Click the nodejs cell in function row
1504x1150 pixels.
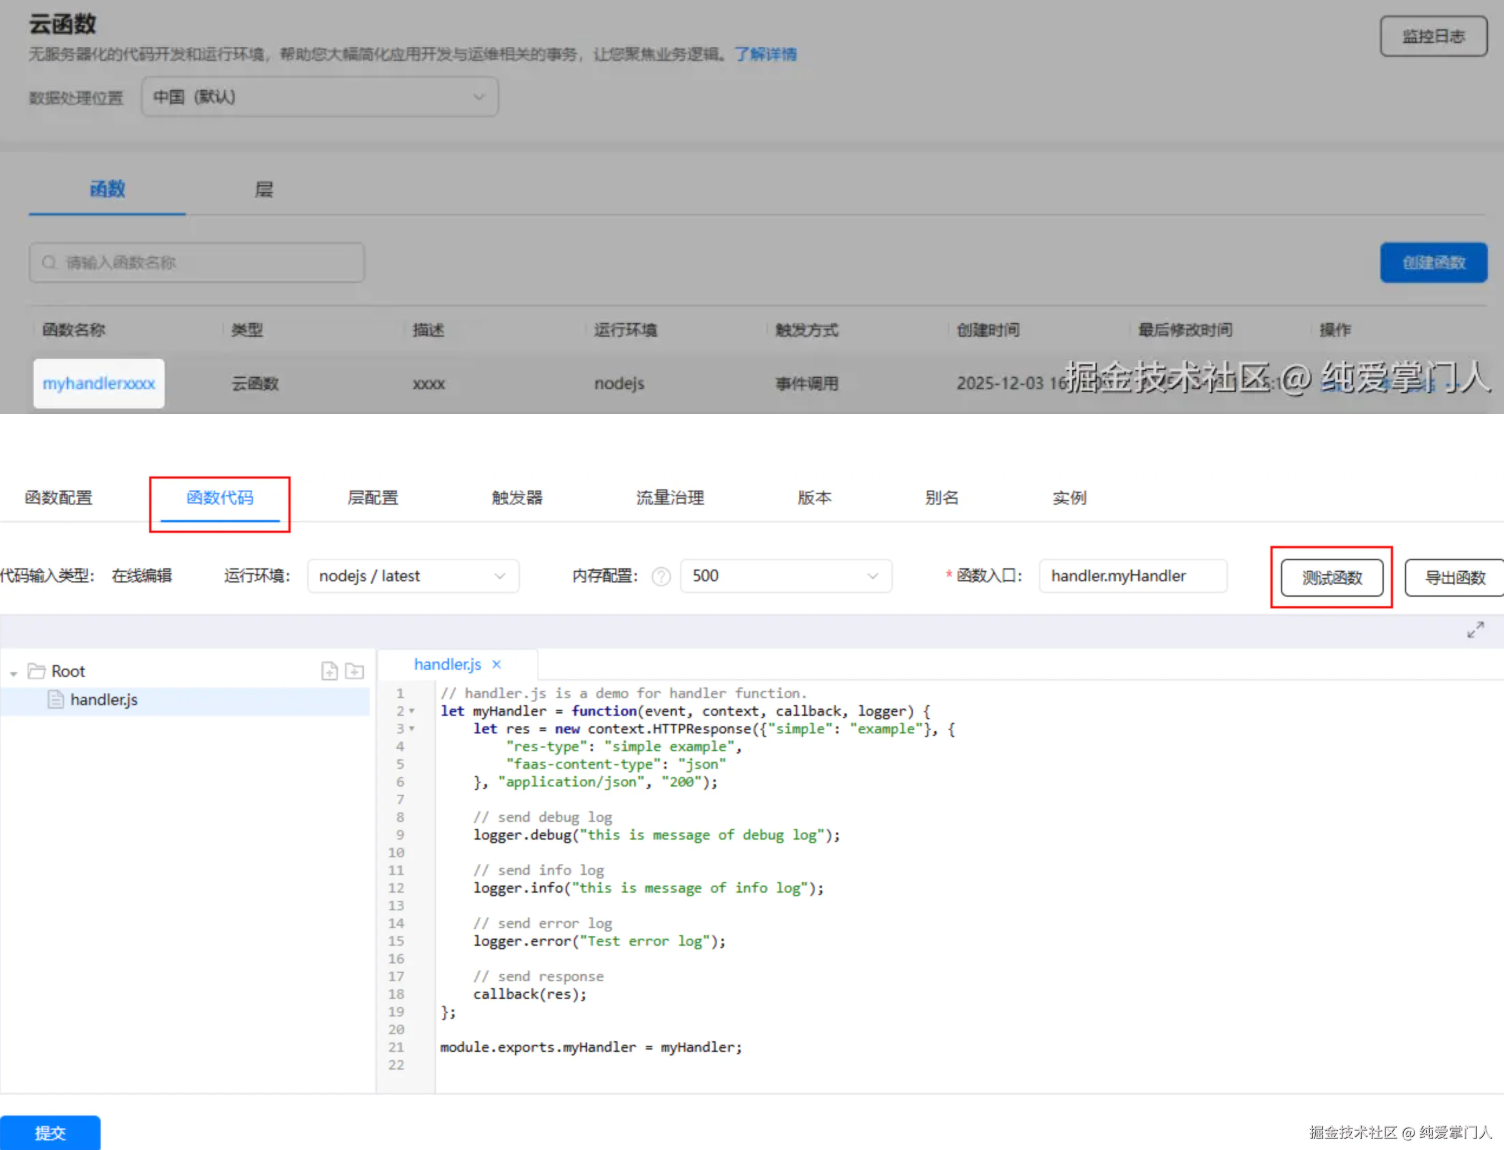click(x=619, y=383)
